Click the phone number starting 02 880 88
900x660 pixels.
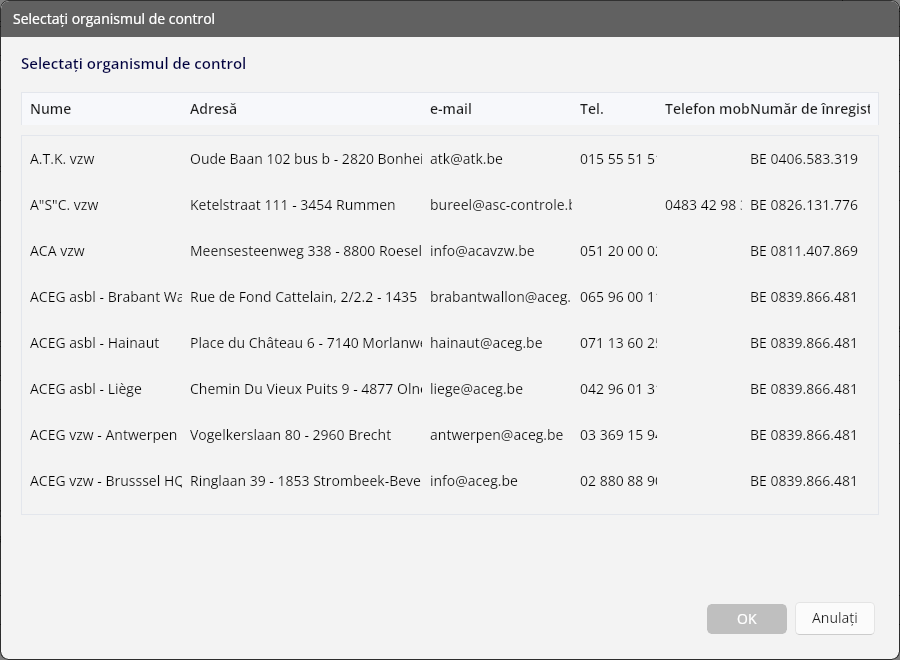pos(618,481)
